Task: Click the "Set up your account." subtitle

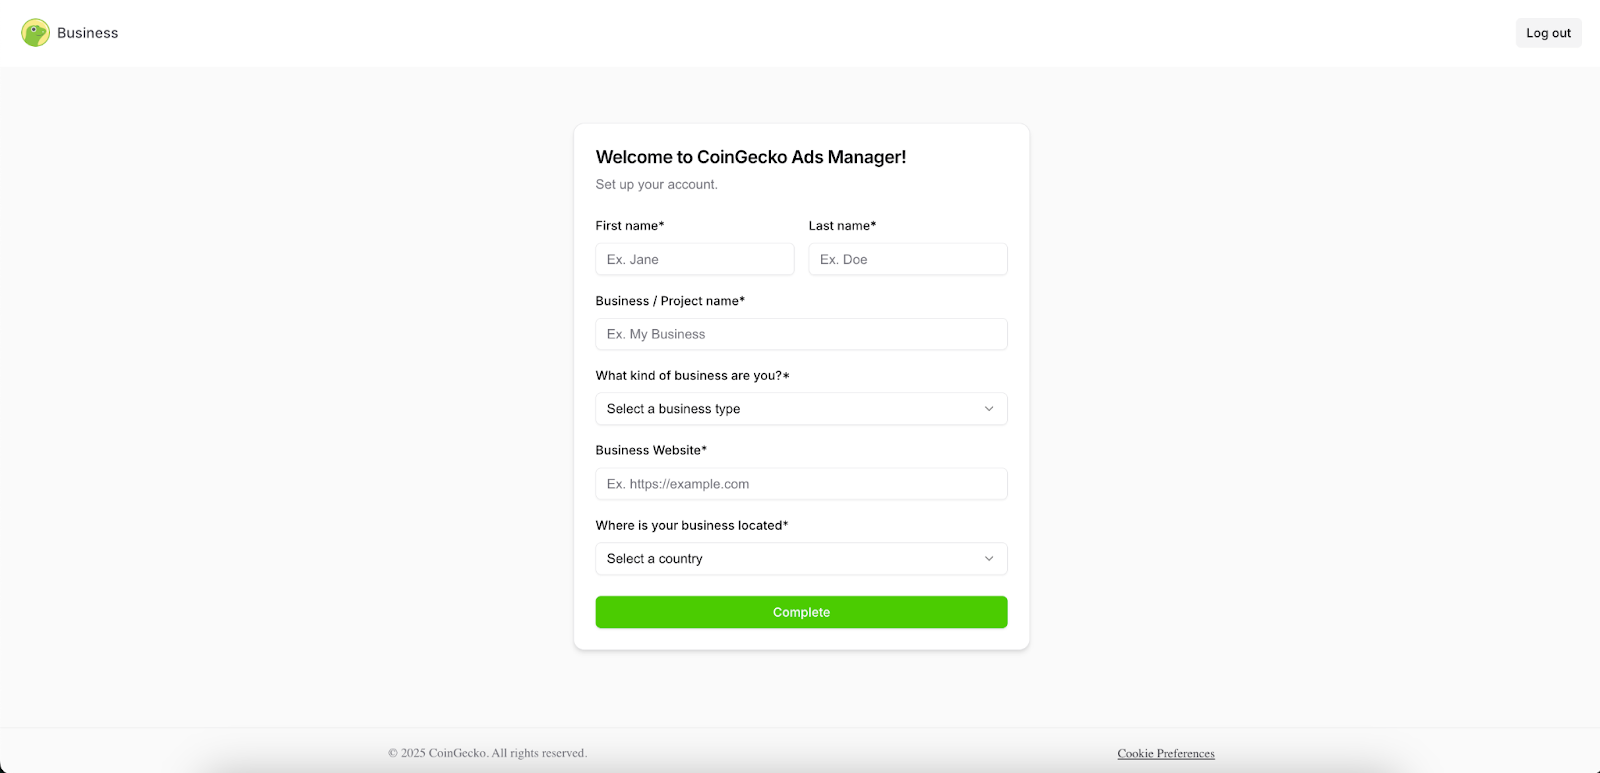Action: (657, 184)
